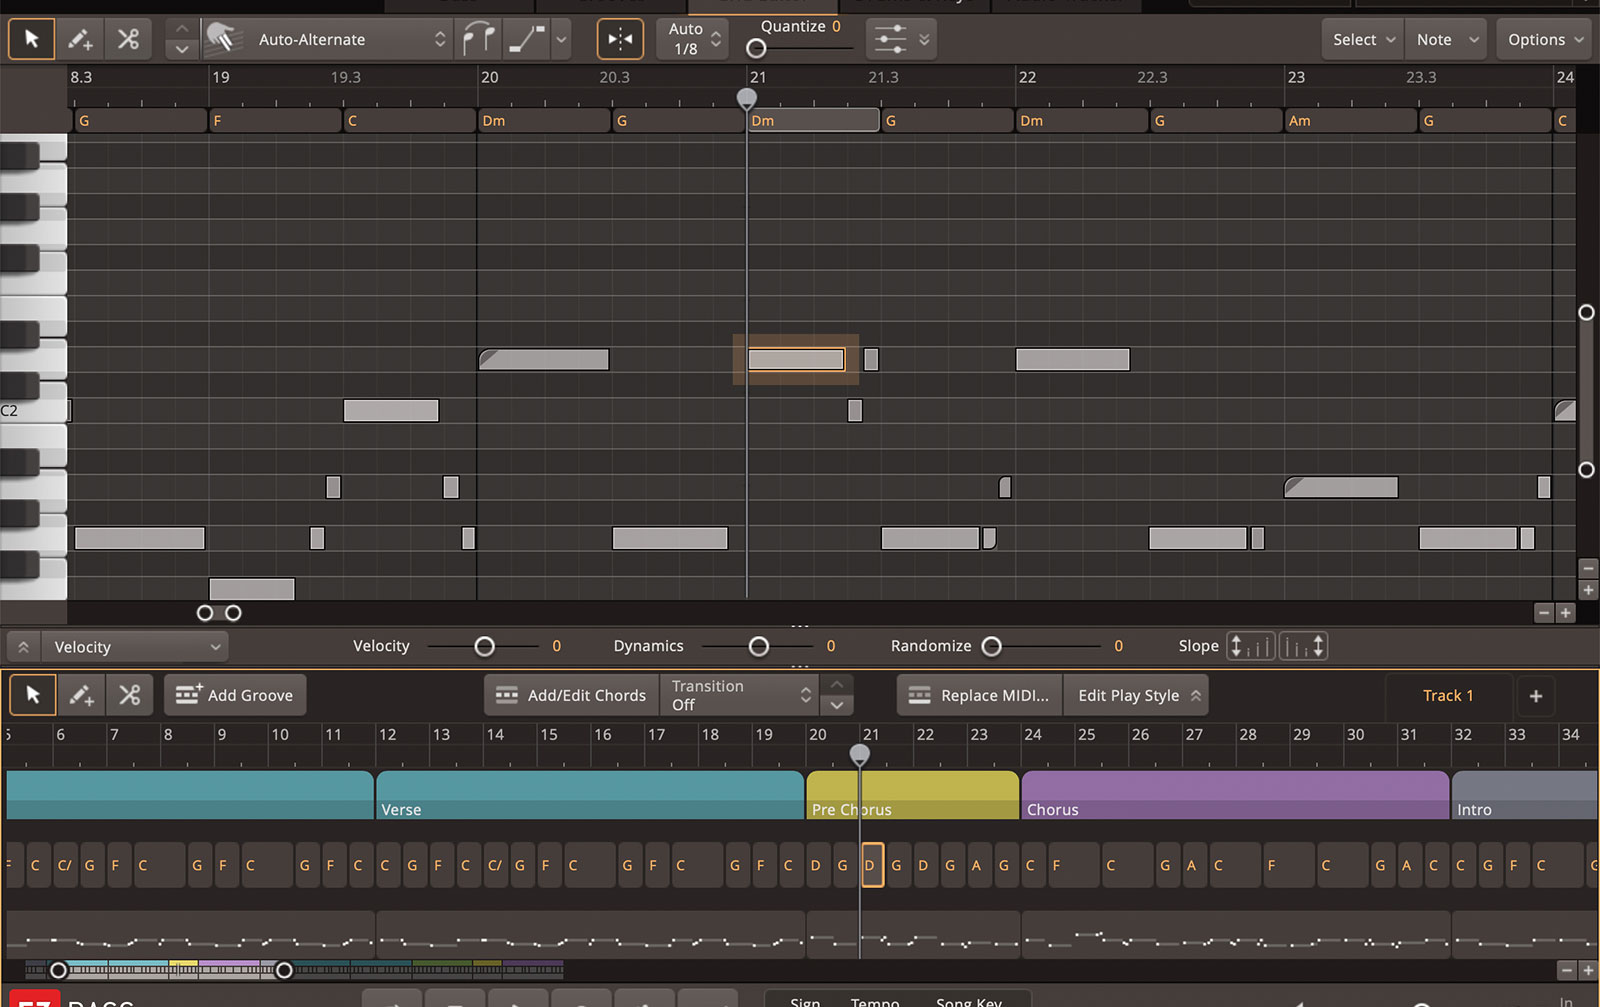Adjust the Velocity slider knob
The height and width of the screenshot is (1007, 1600).
484,647
